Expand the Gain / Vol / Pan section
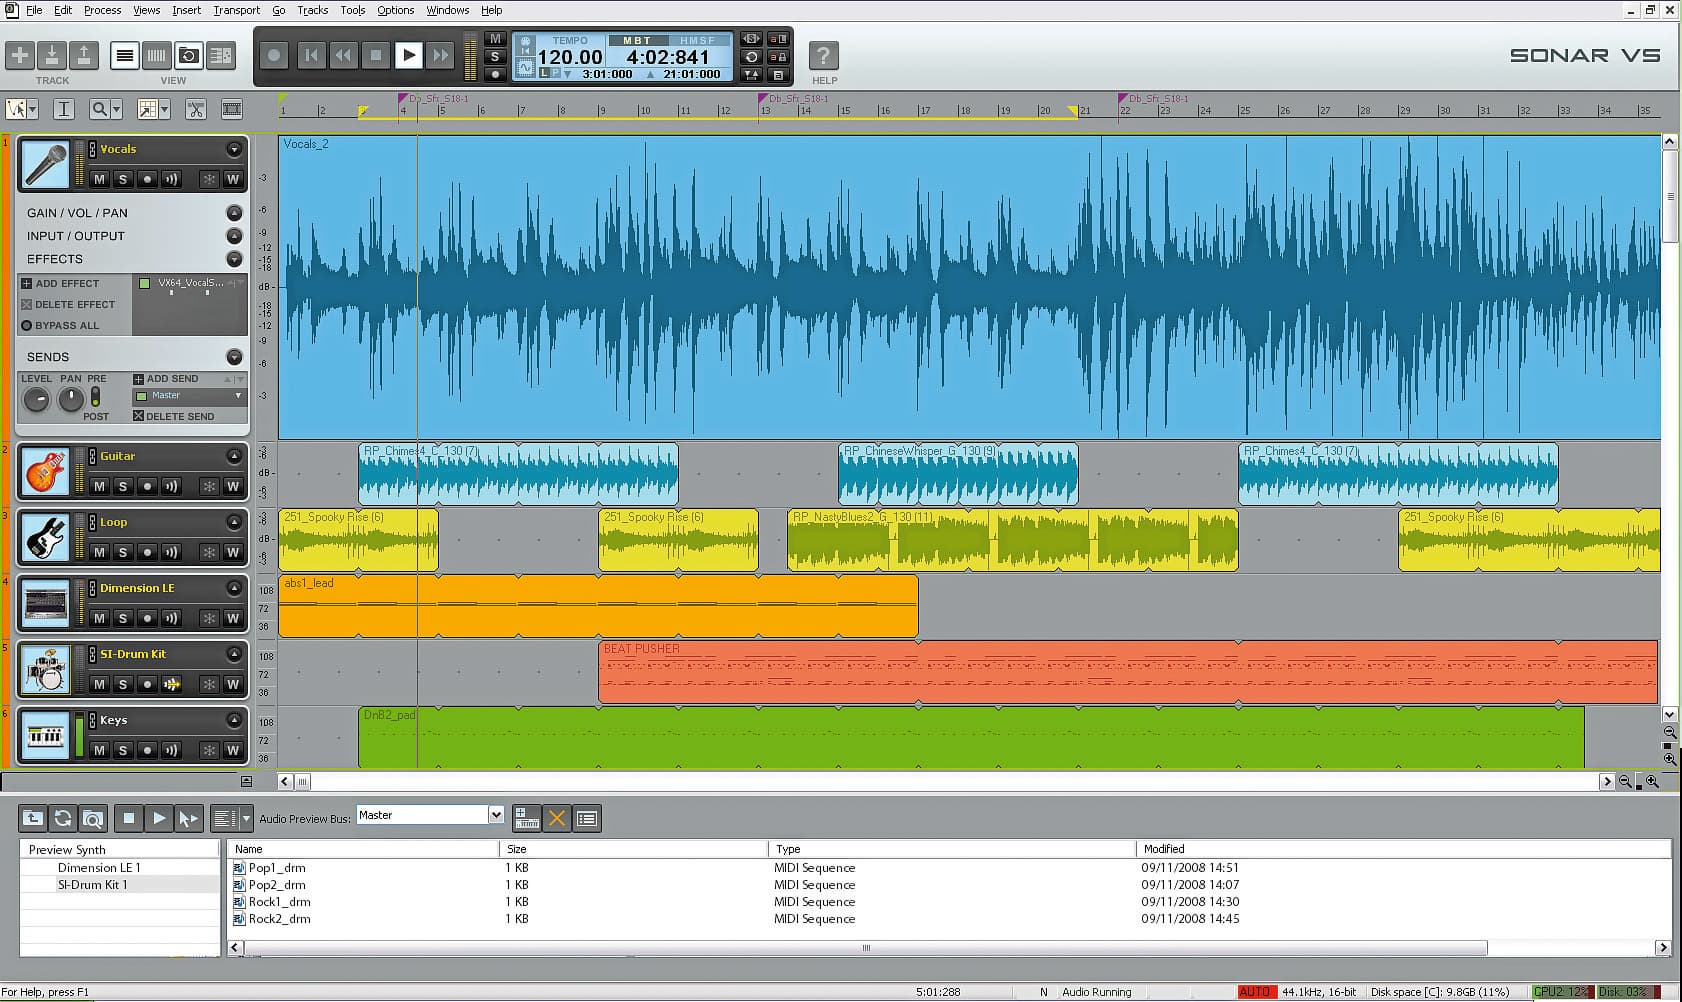Image resolution: width=1682 pixels, height=1002 pixels. click(x=234, y=213)
